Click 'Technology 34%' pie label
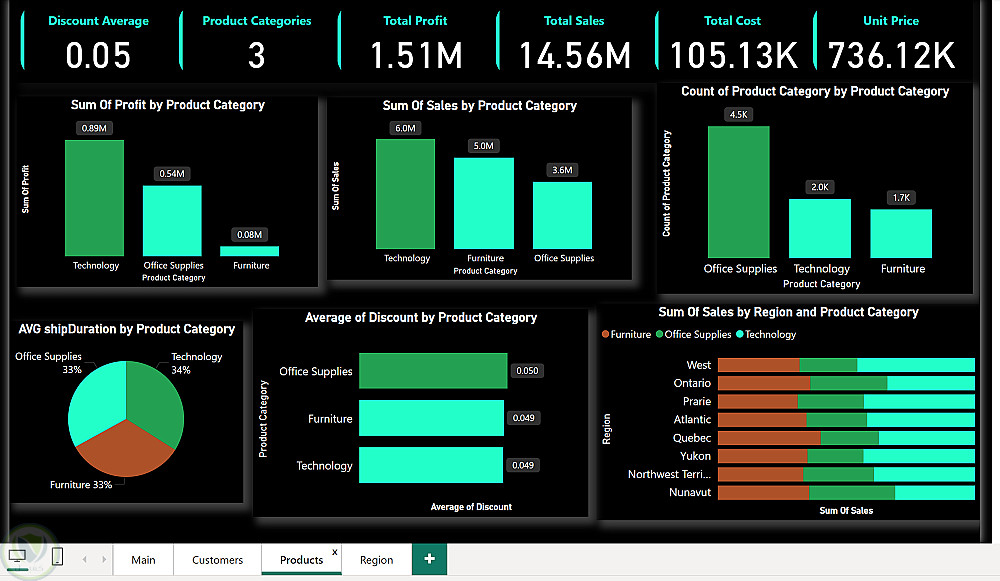This screenshot has height=581, width=1000. (x=196, y=363)
